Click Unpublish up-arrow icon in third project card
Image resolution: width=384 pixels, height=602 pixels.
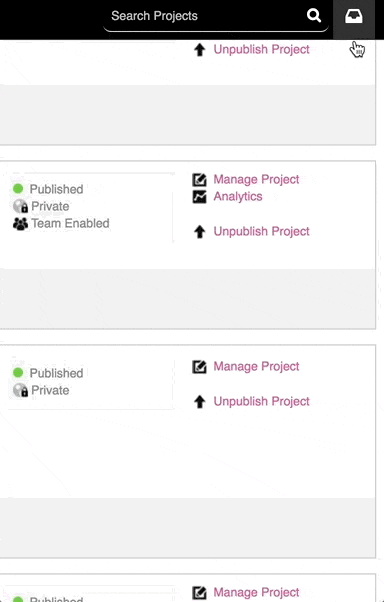tap(199, 402)
